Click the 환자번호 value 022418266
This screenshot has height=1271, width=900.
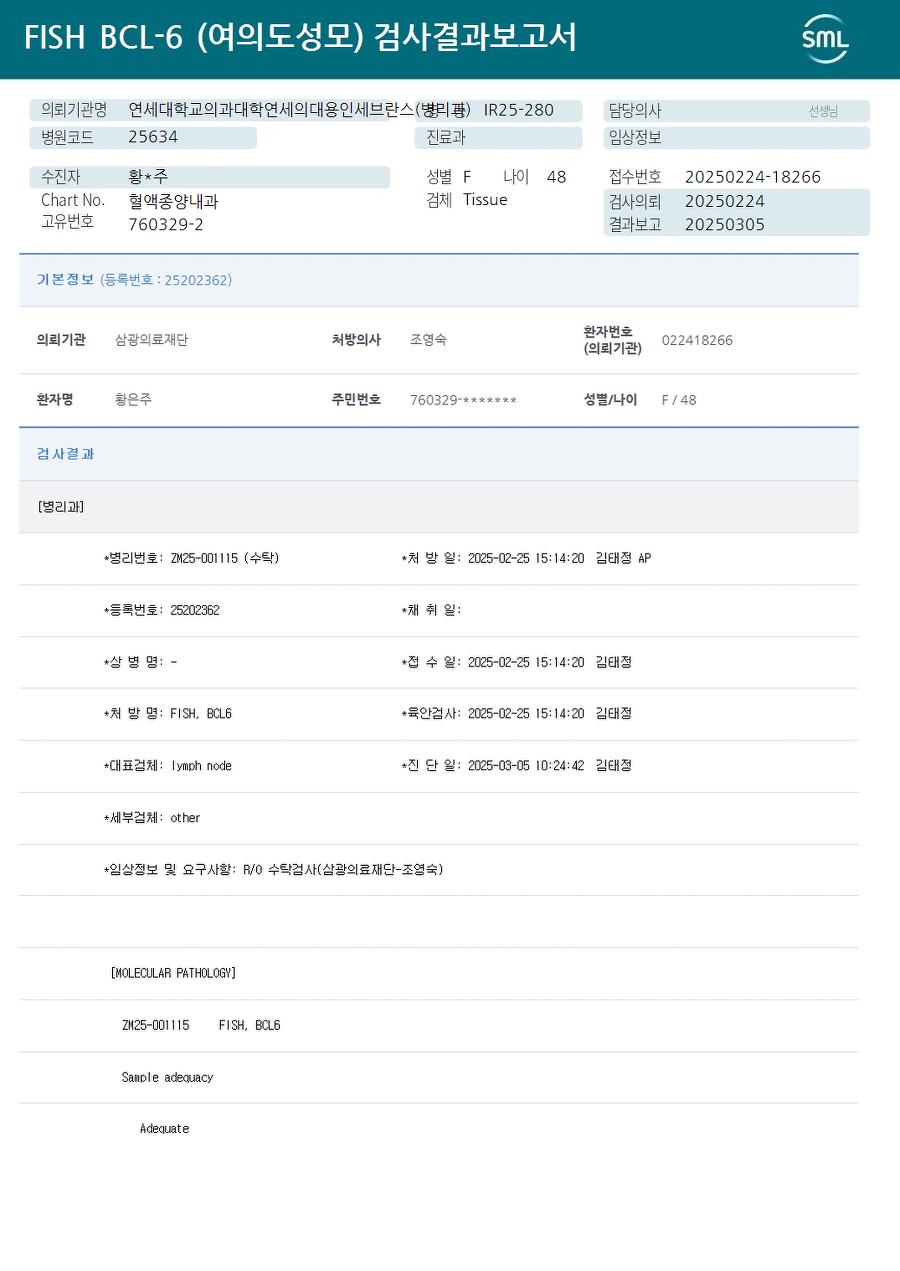pyautogui.click(x=697, y=340)
